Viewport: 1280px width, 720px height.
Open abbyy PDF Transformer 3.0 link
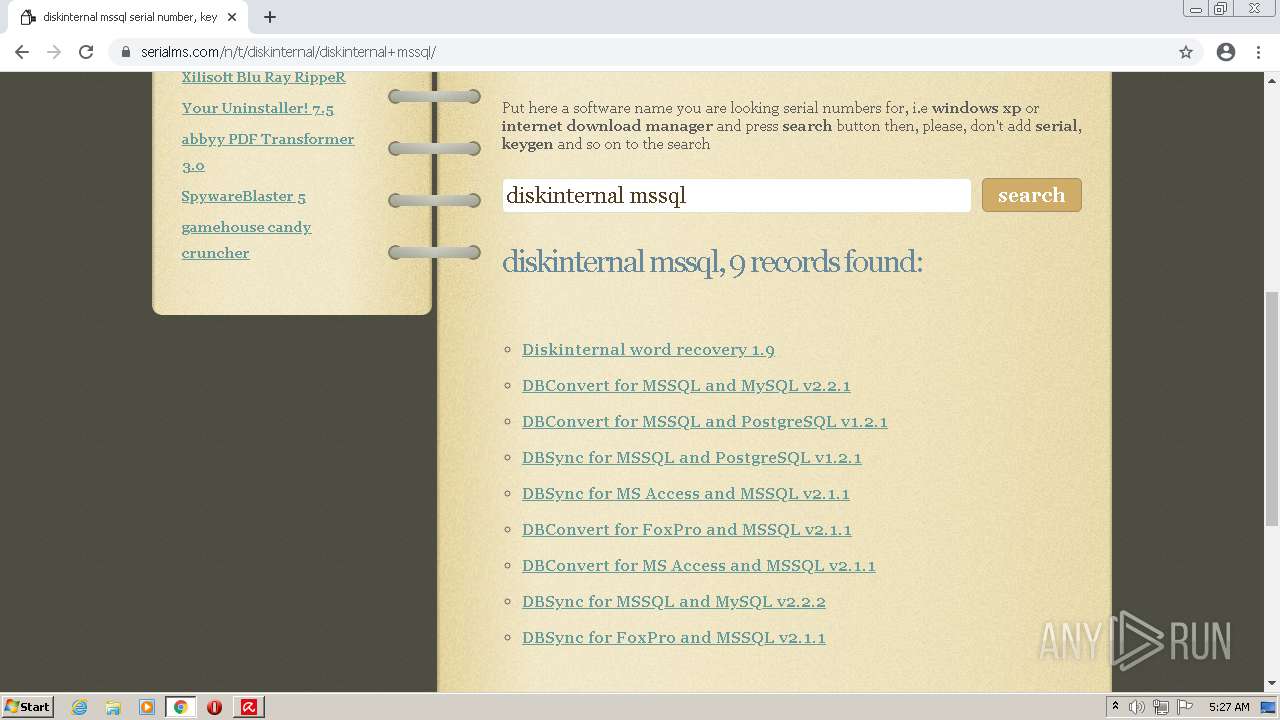coord(268,152)
